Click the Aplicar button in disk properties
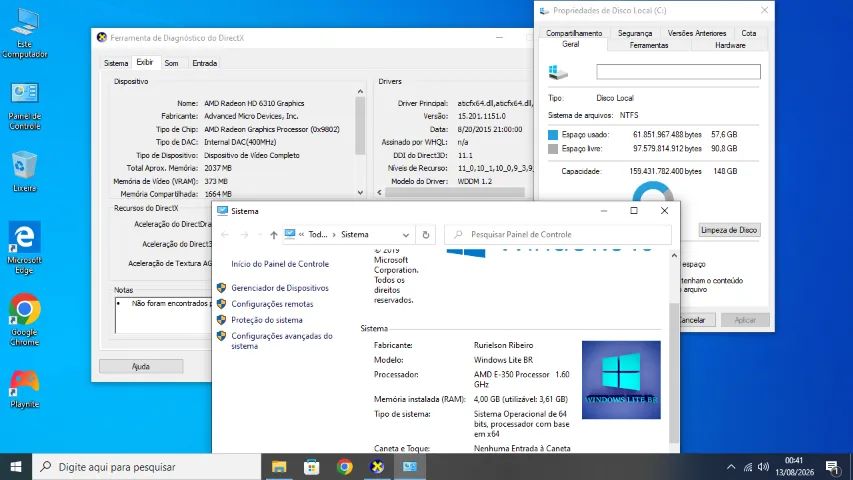The height and width of the screenshot is (480, 853). click(x=745, y=320)
